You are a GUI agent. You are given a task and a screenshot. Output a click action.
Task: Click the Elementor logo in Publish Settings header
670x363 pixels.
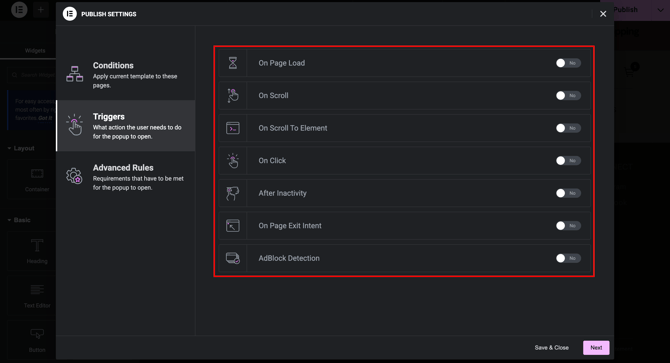coord(70,14)
